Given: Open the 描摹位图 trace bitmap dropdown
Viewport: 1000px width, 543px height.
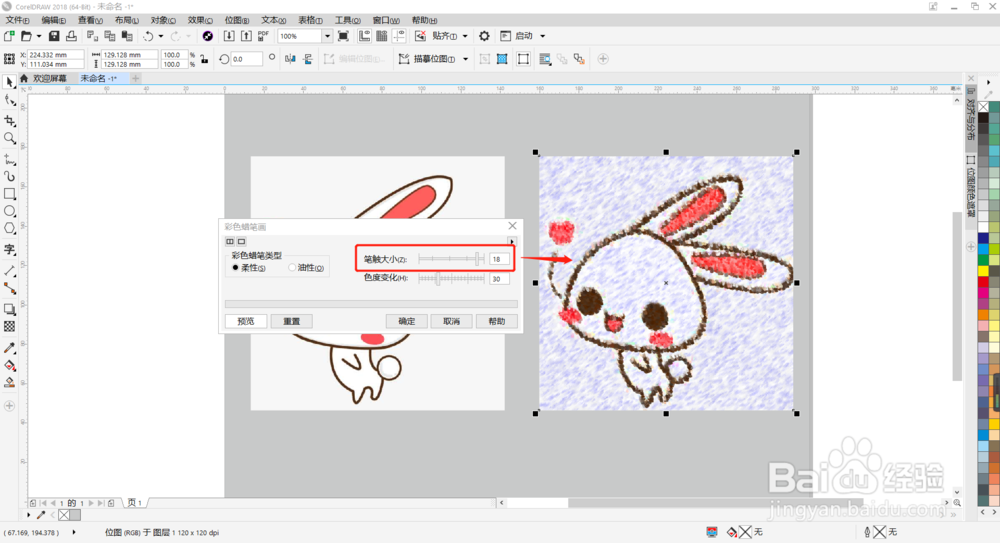Looking at the screenshot, I should point(466,59).
